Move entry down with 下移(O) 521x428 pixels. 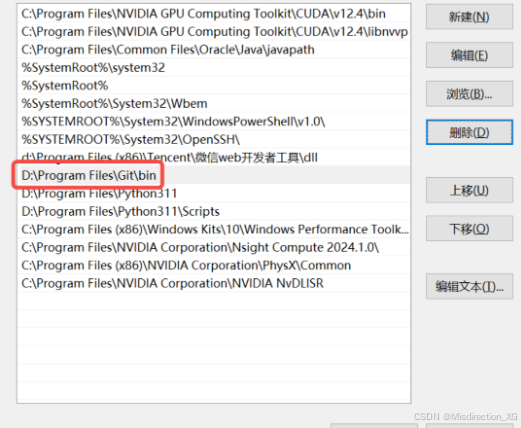tap(469, 229)
